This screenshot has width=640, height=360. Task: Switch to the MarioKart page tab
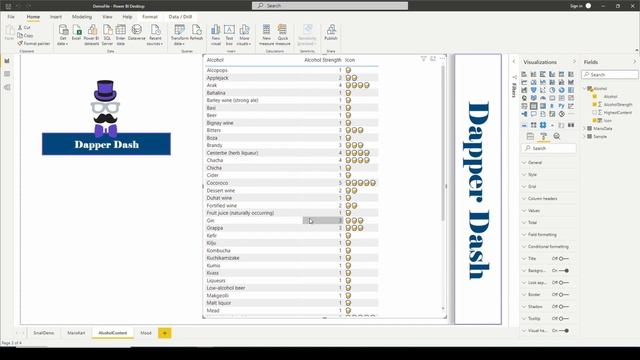click(76, 333)
